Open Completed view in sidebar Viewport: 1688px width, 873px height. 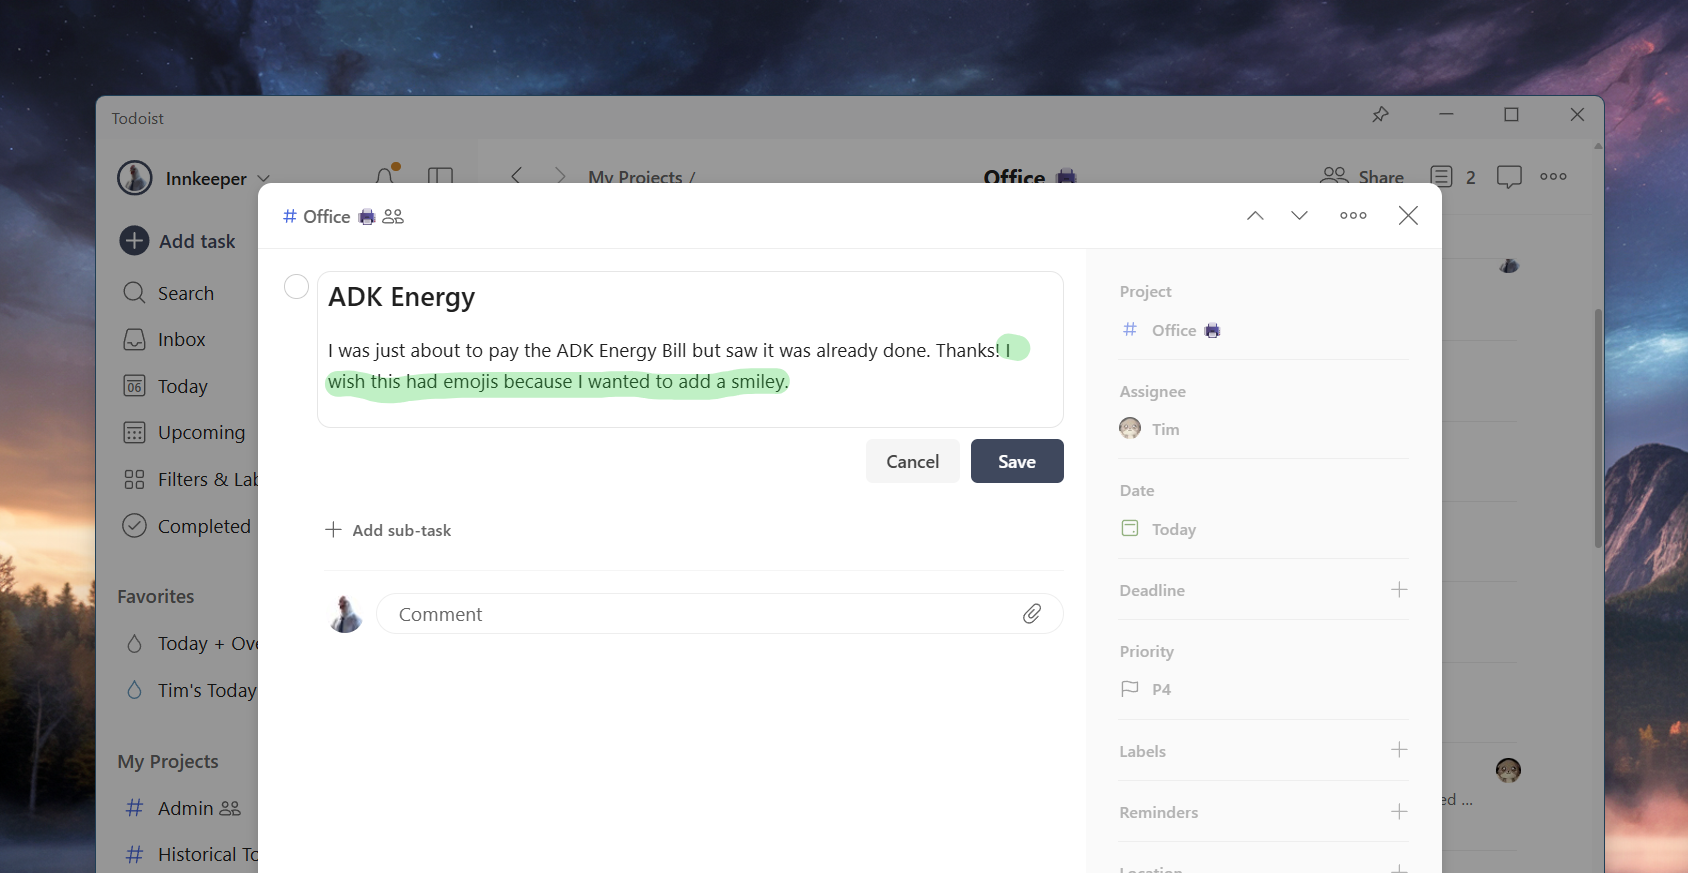(186, 526)
